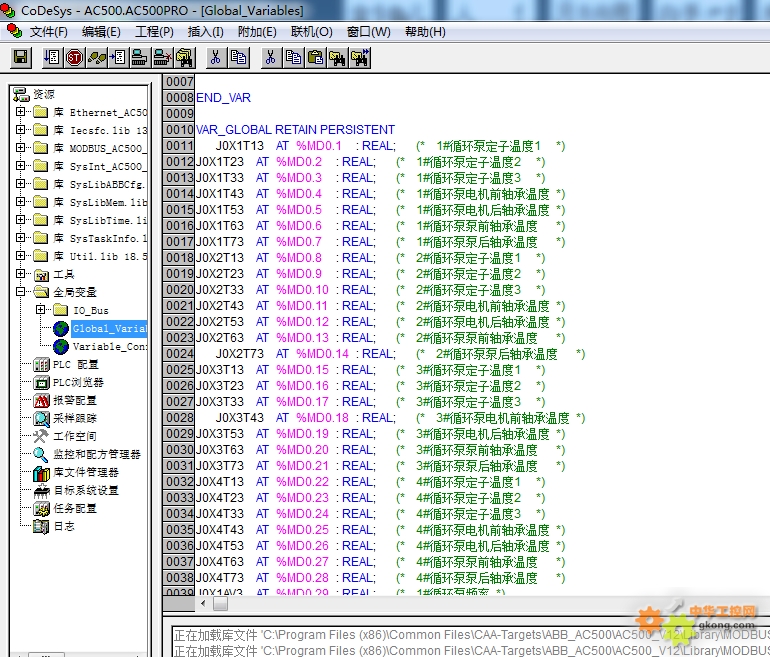Viewport: 770px width, 657px height.
Task: Click the 日志 log icon in tree
Action: 41,526
